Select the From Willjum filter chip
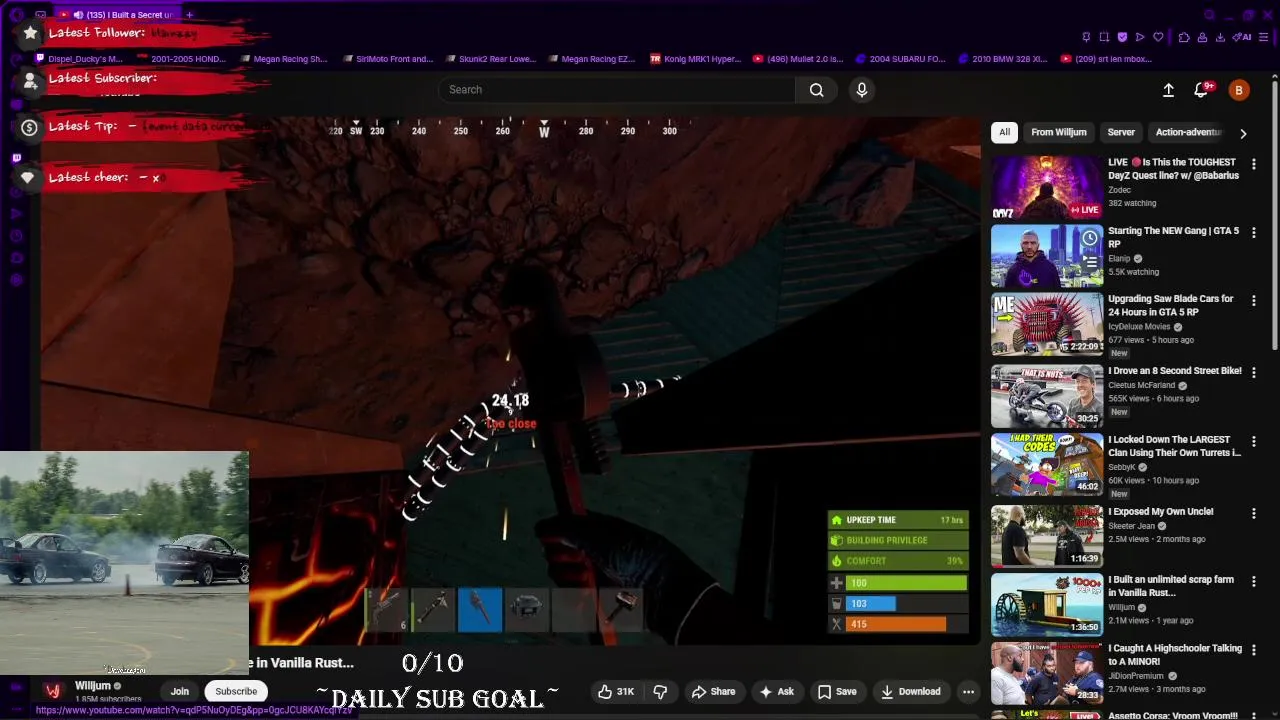 click(x=1058, y=132)
